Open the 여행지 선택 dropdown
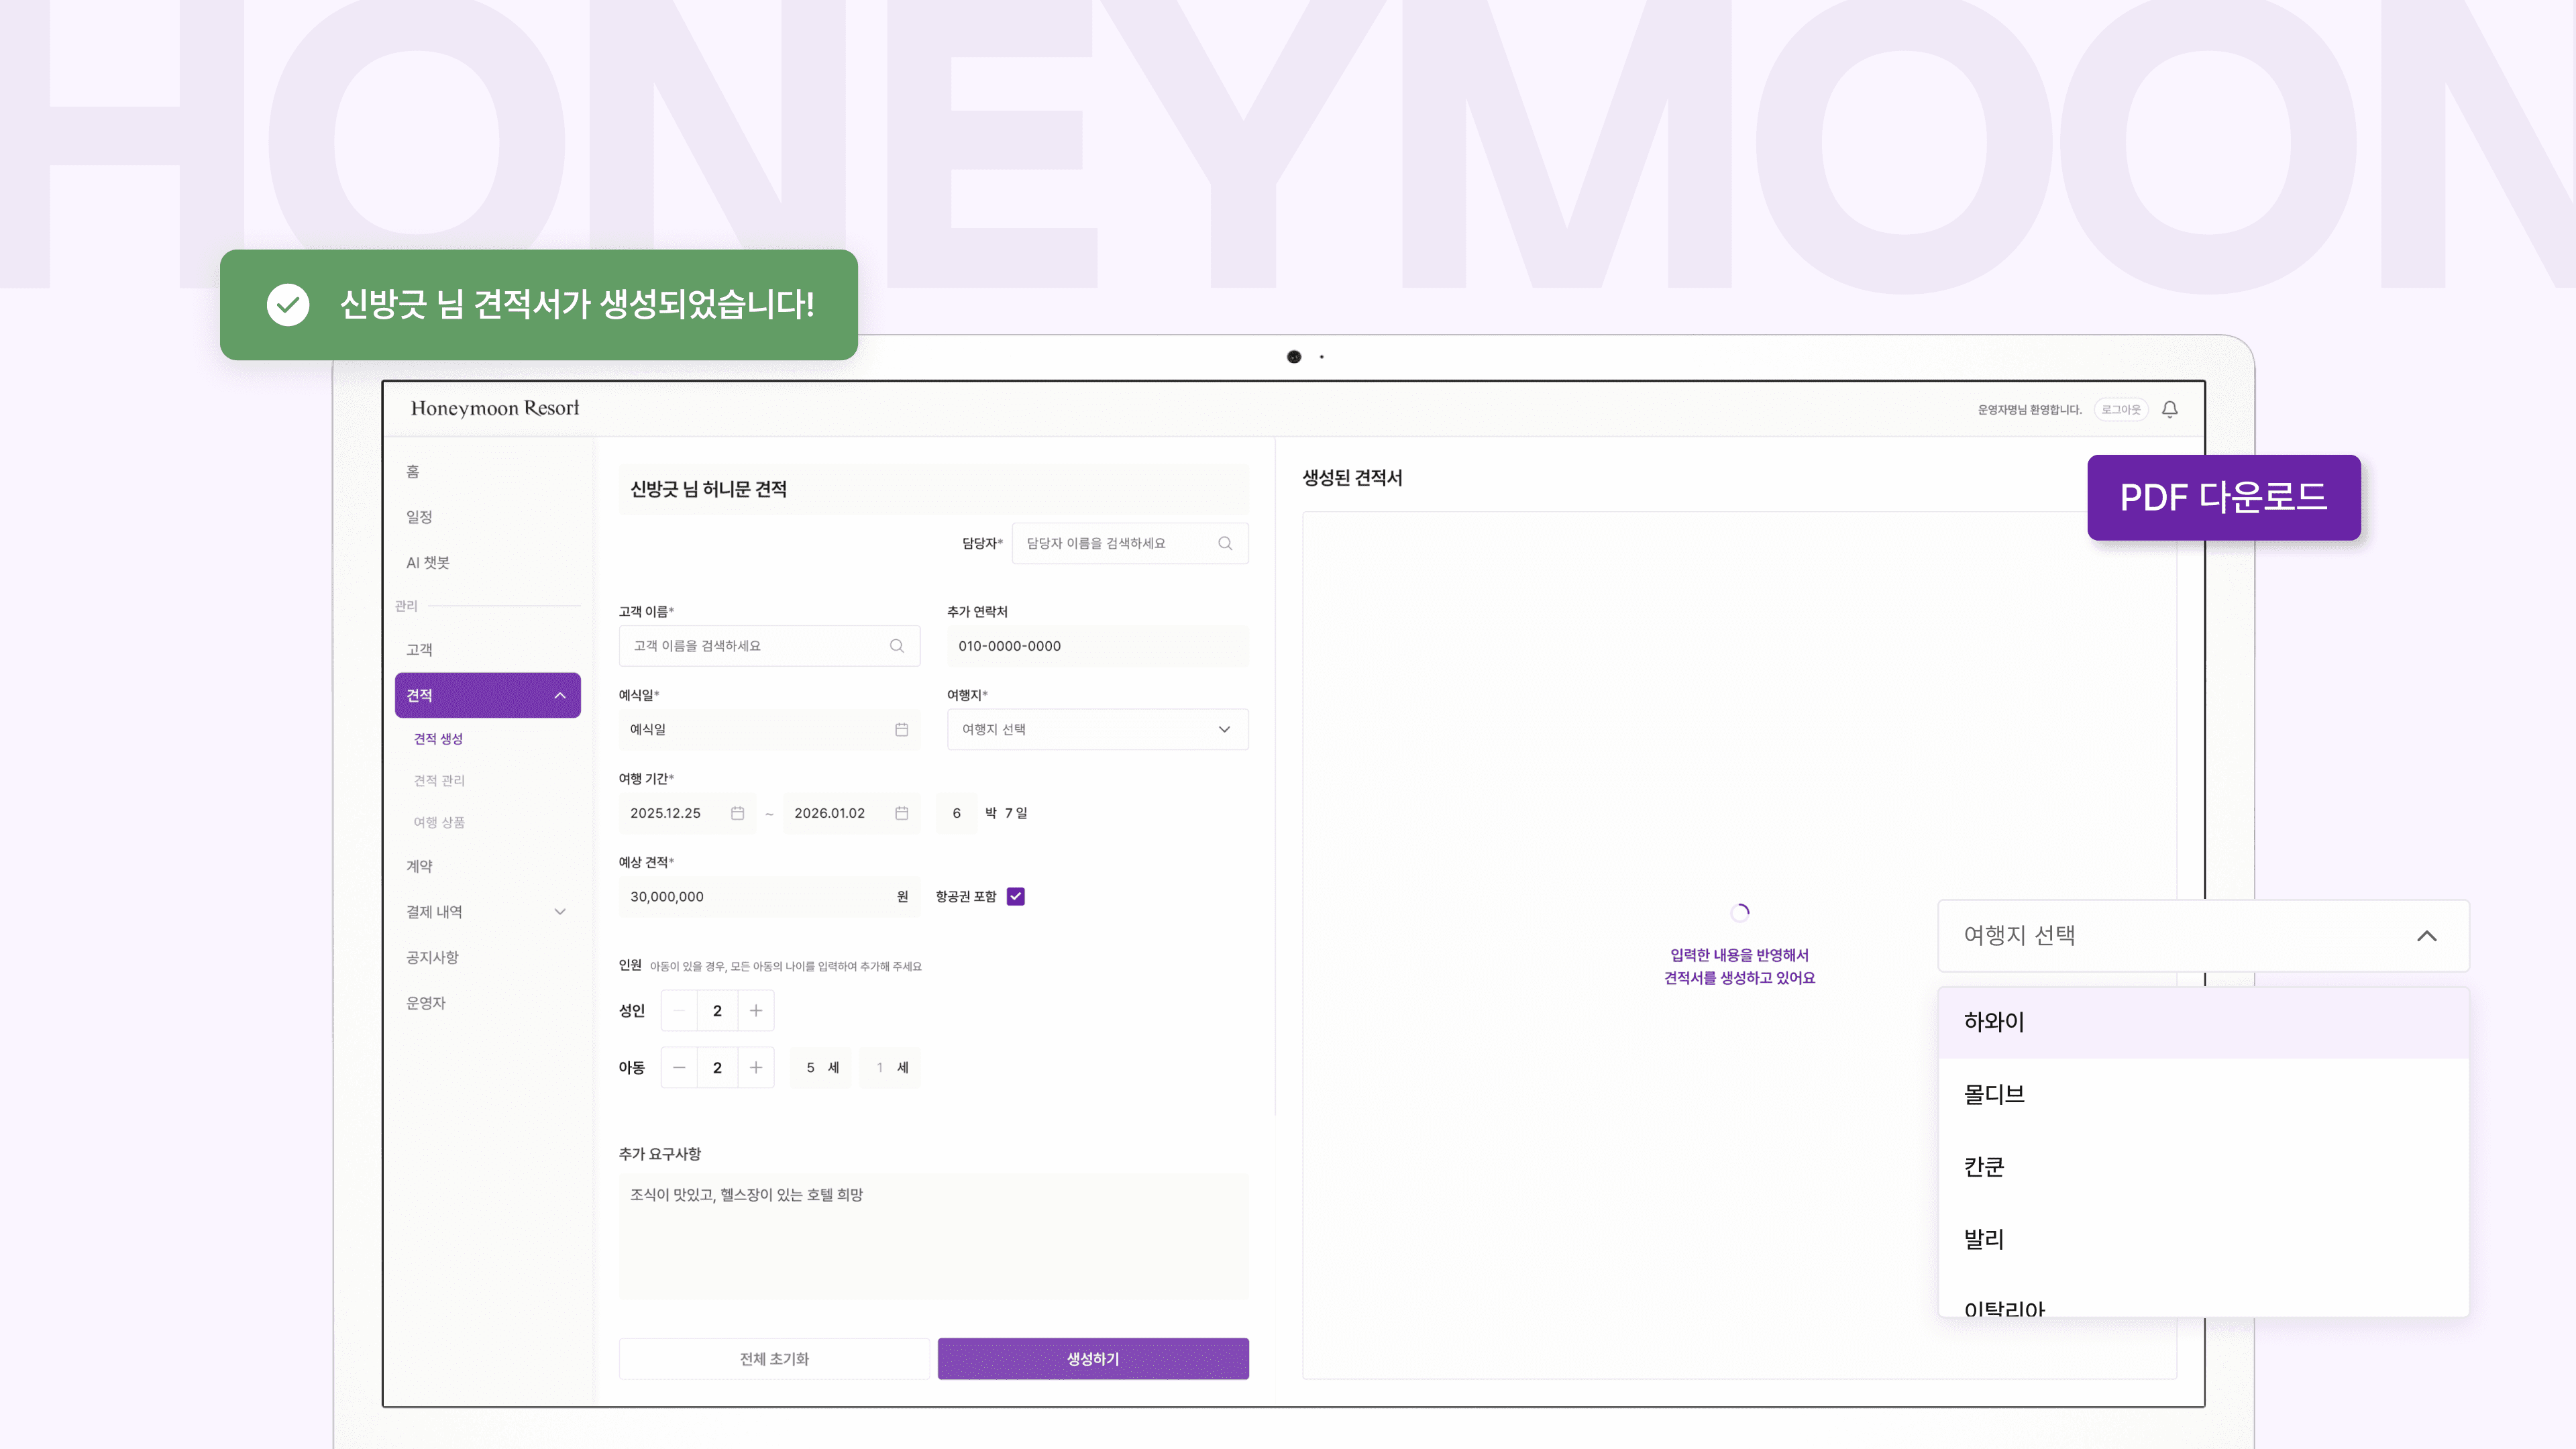This screenshot has height=1449, width=2576. (x=1097, y=729)
